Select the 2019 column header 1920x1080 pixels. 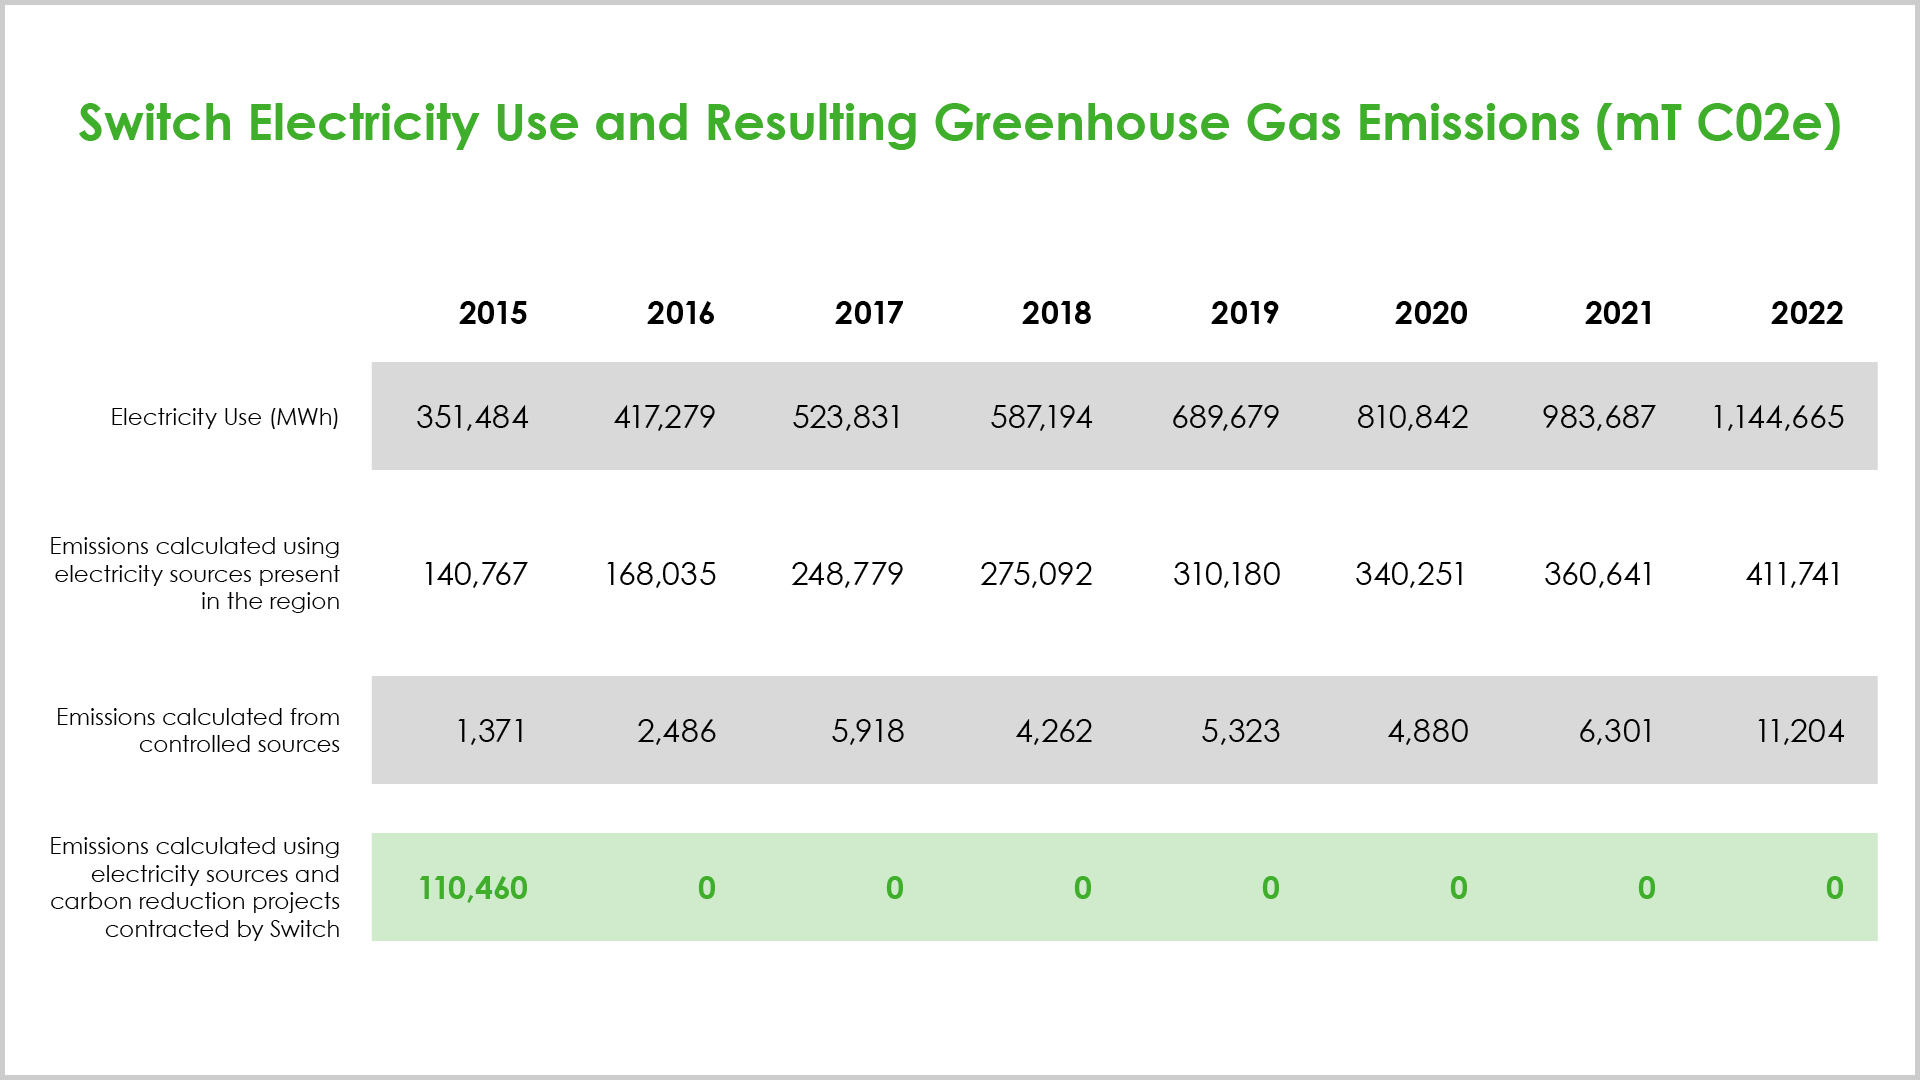[1245, 313]
